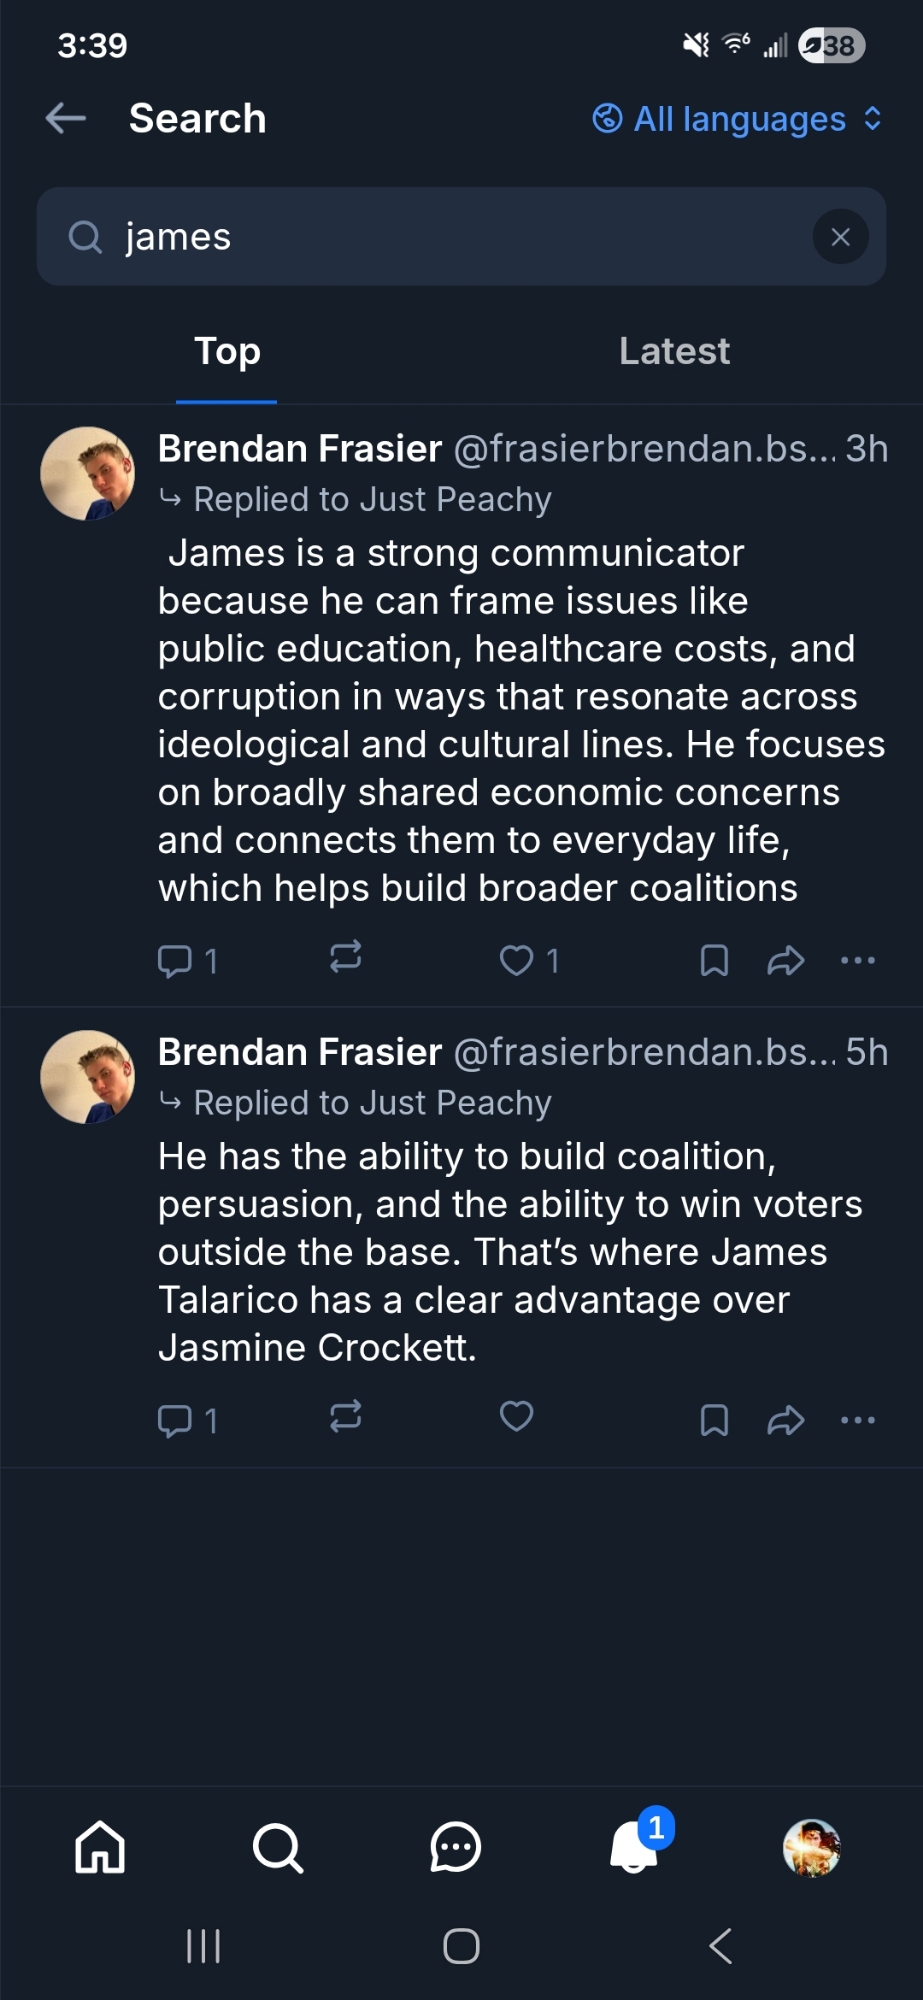Repost the "strong communicator" post
This screenshot has width=923, height=2000.
tap(346, 958)
